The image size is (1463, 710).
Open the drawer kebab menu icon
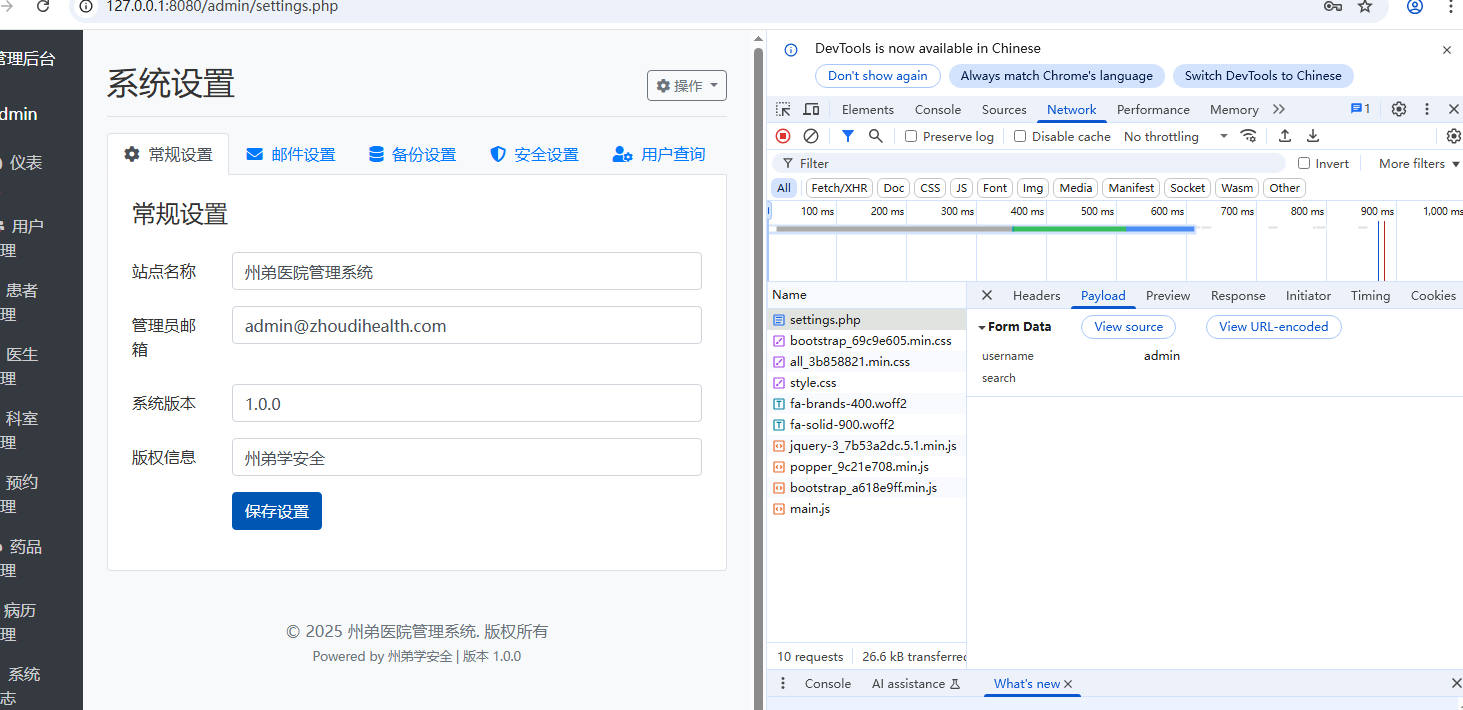coord(784,684)
